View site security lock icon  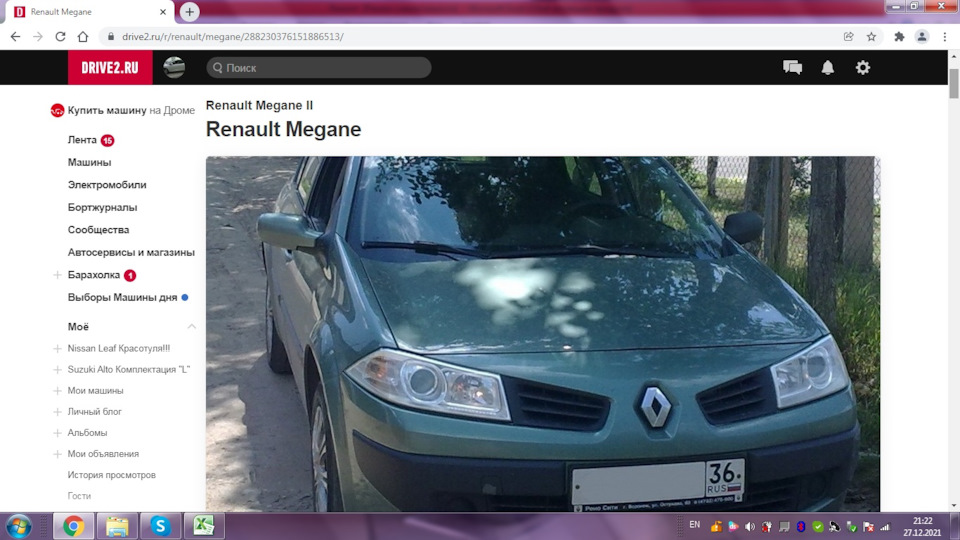[x=111, y=37]
